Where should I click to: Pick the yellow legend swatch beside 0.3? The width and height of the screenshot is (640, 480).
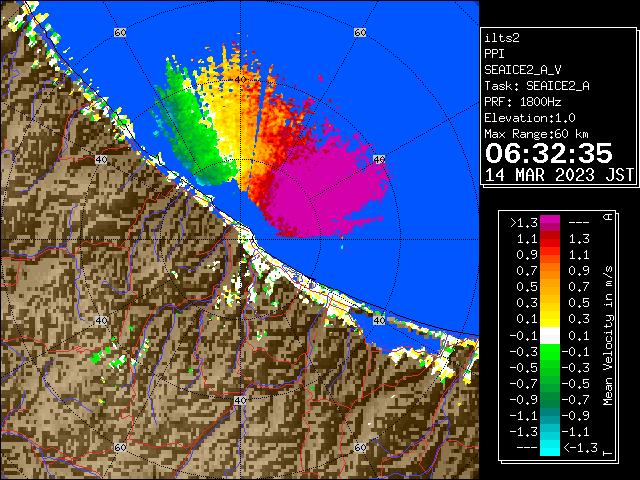[x=550, y=318]
